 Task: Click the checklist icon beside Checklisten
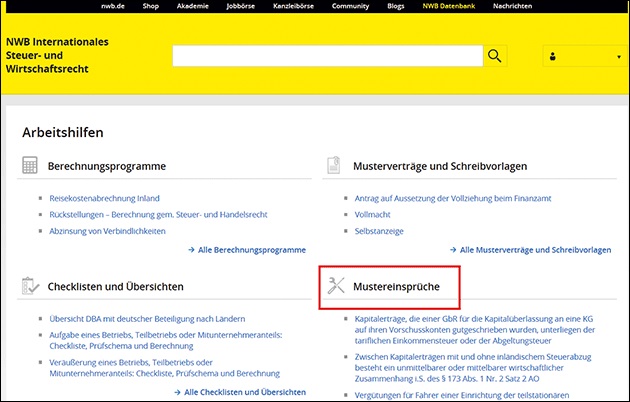click(x=30, y=287)
